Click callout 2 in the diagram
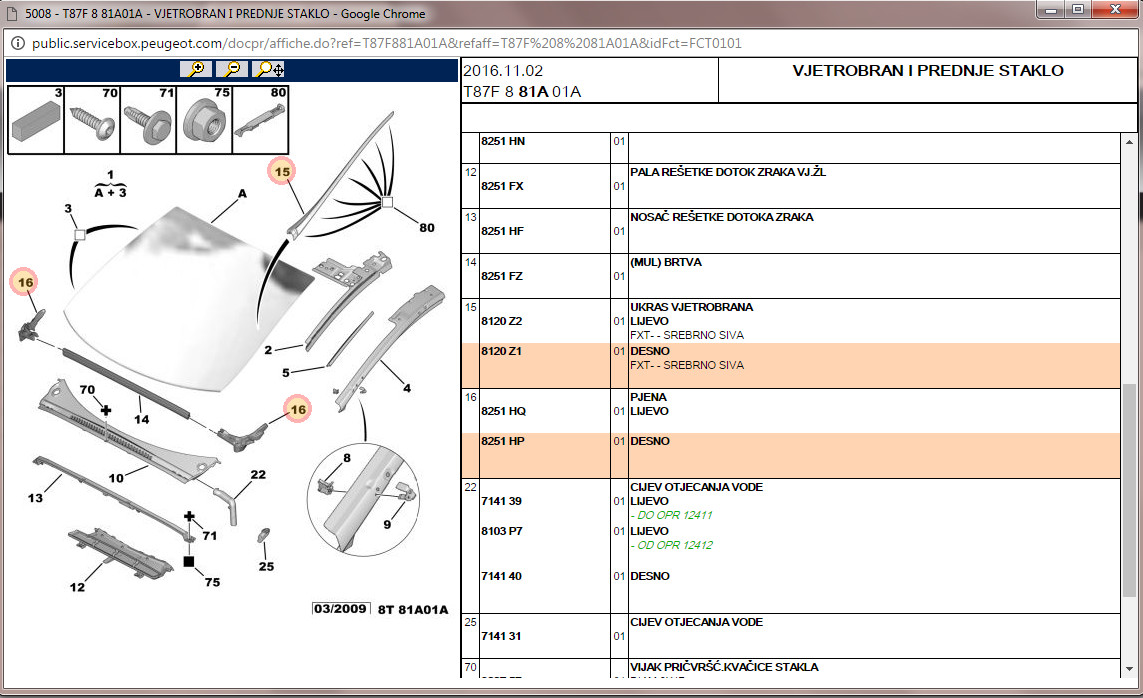This screenshot has width=1143, height=698. (268, 350)
